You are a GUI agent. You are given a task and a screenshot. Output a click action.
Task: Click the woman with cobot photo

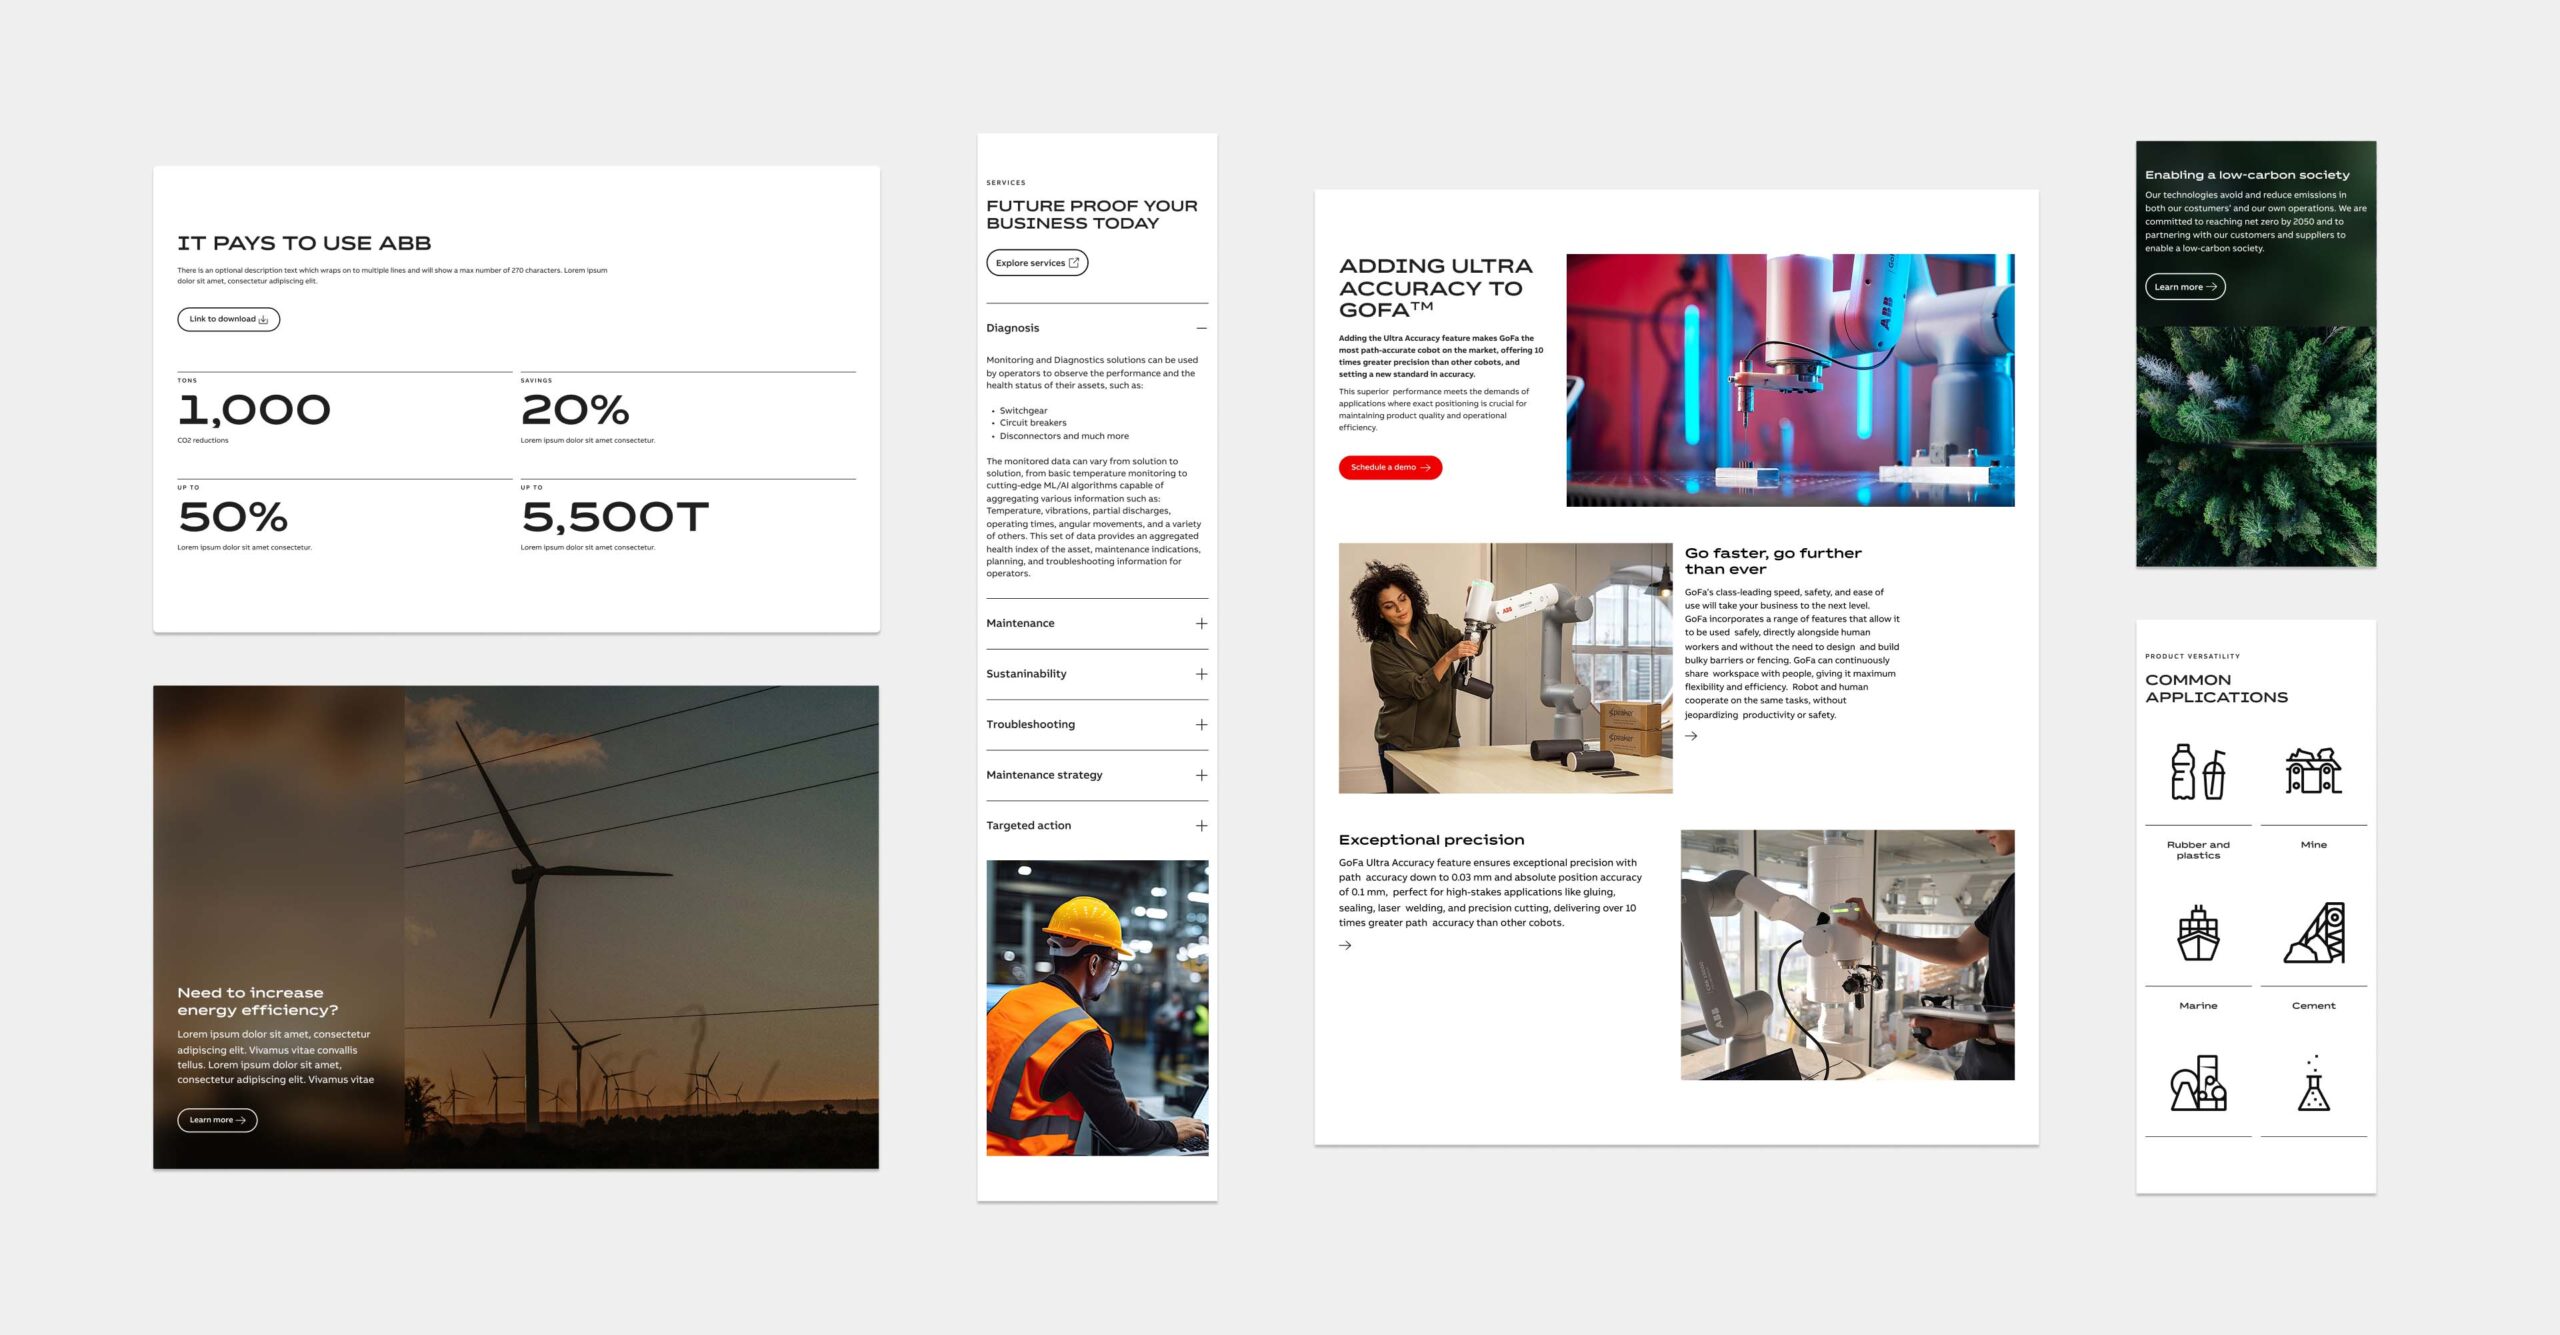[x=1505, y=668]
